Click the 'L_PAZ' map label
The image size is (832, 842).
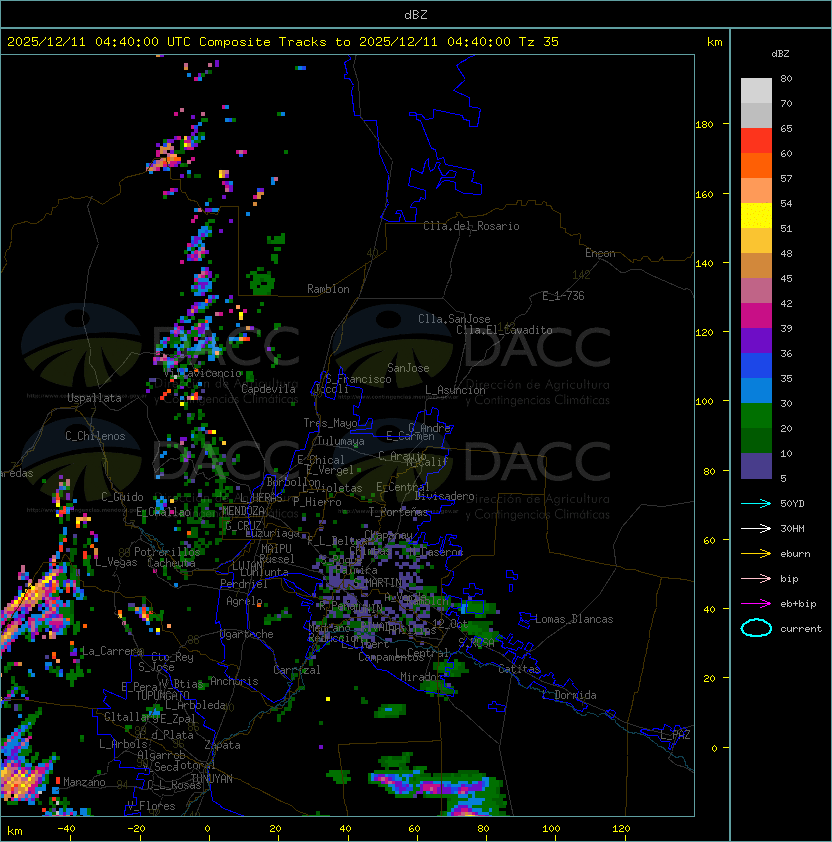pos(675,734)
